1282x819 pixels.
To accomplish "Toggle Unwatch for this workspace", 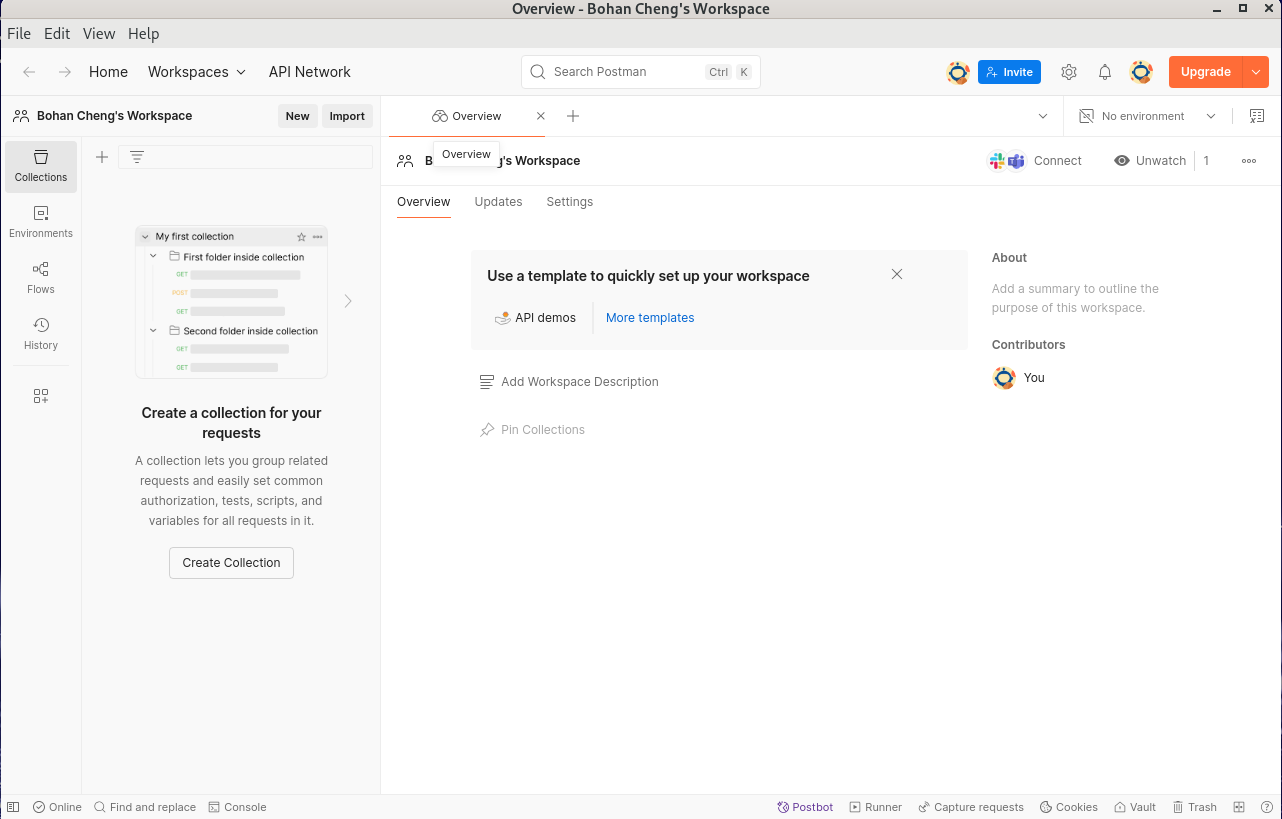I will (x=1150, y=161).
